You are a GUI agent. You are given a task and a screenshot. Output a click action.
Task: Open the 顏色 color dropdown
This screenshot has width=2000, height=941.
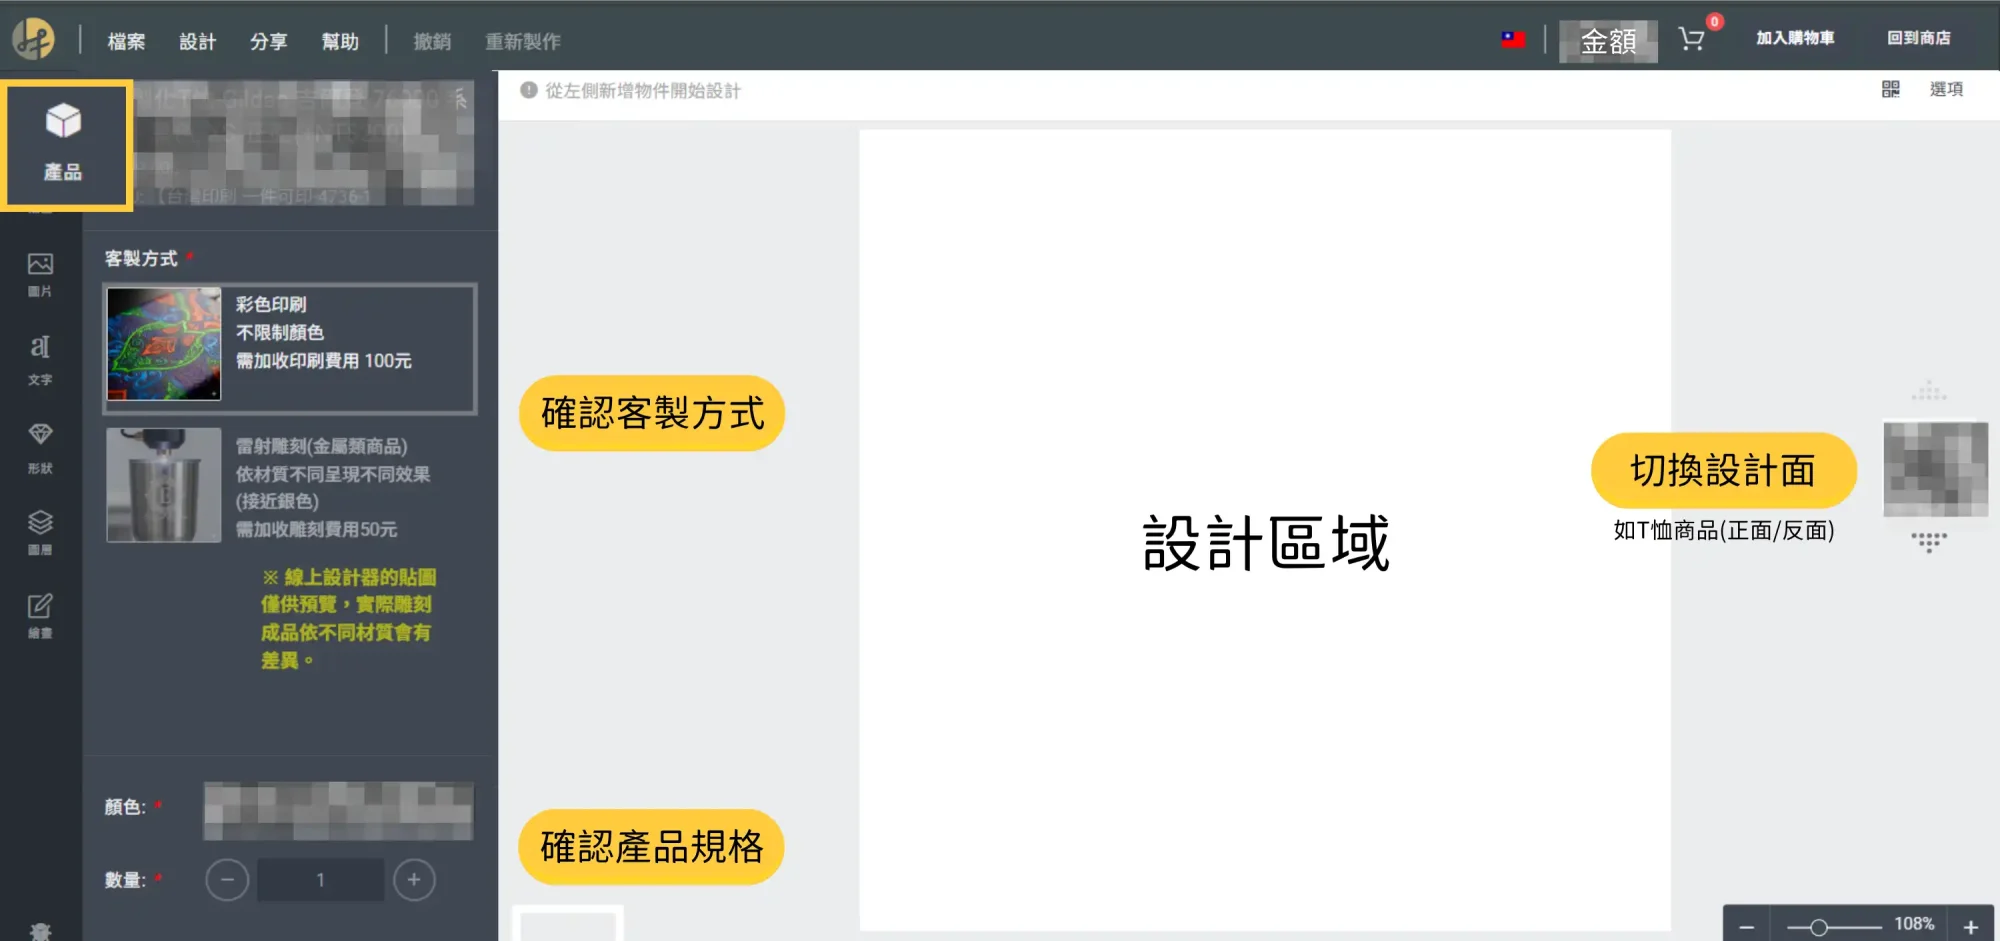tap(338, 810)
